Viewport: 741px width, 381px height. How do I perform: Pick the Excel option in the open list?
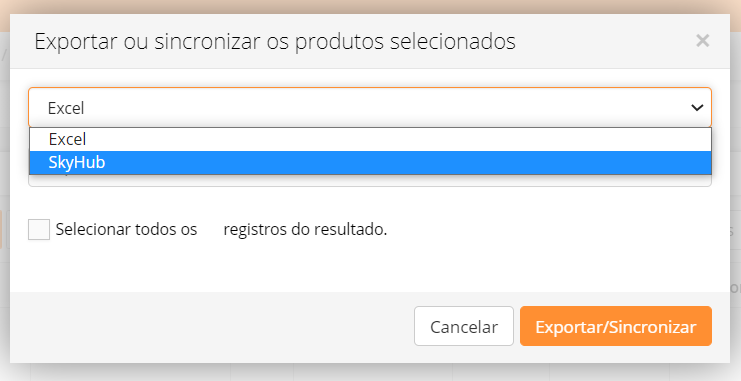tap(370, 139)
